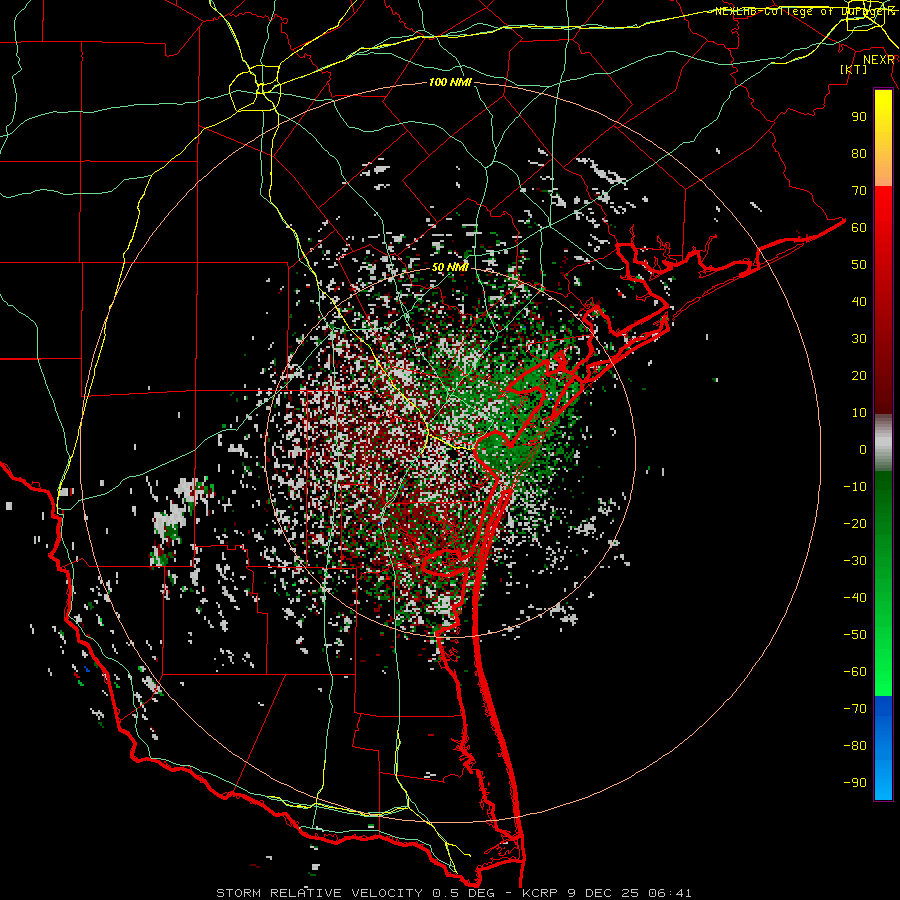
Task: Click the "-70" value on the velocity scale
Action: tap(855, 708)
